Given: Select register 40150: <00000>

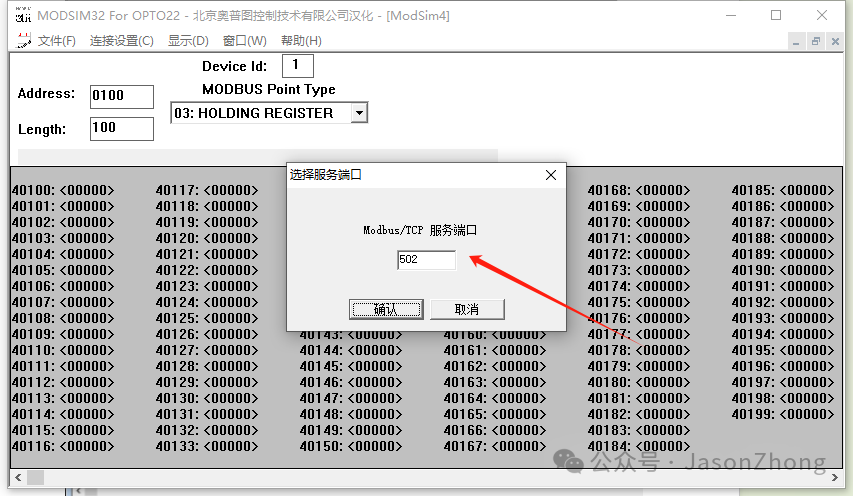Looking at the screenshot, I should [351, 447].
